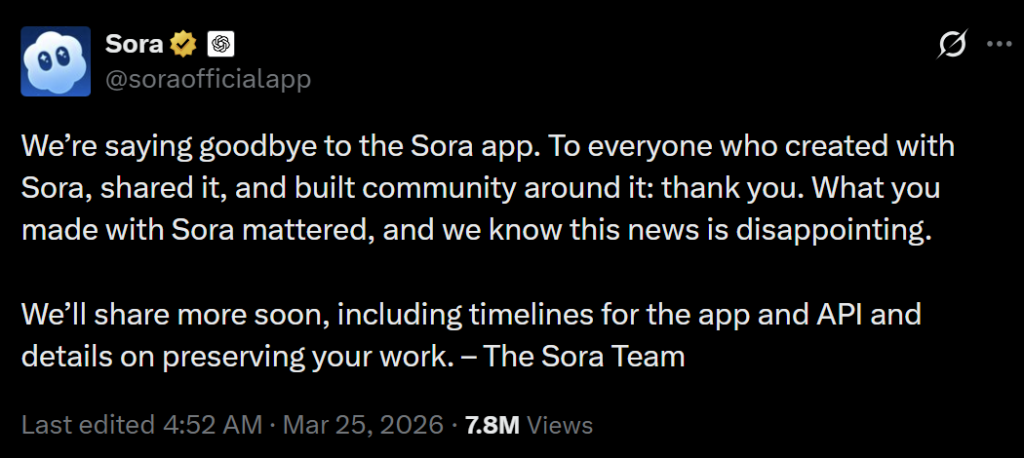Image resolution: width=1024 pixels, height=458 pixels.
Task: Click the gold verified checkmark badge
Action: click(x=182, y=44)
